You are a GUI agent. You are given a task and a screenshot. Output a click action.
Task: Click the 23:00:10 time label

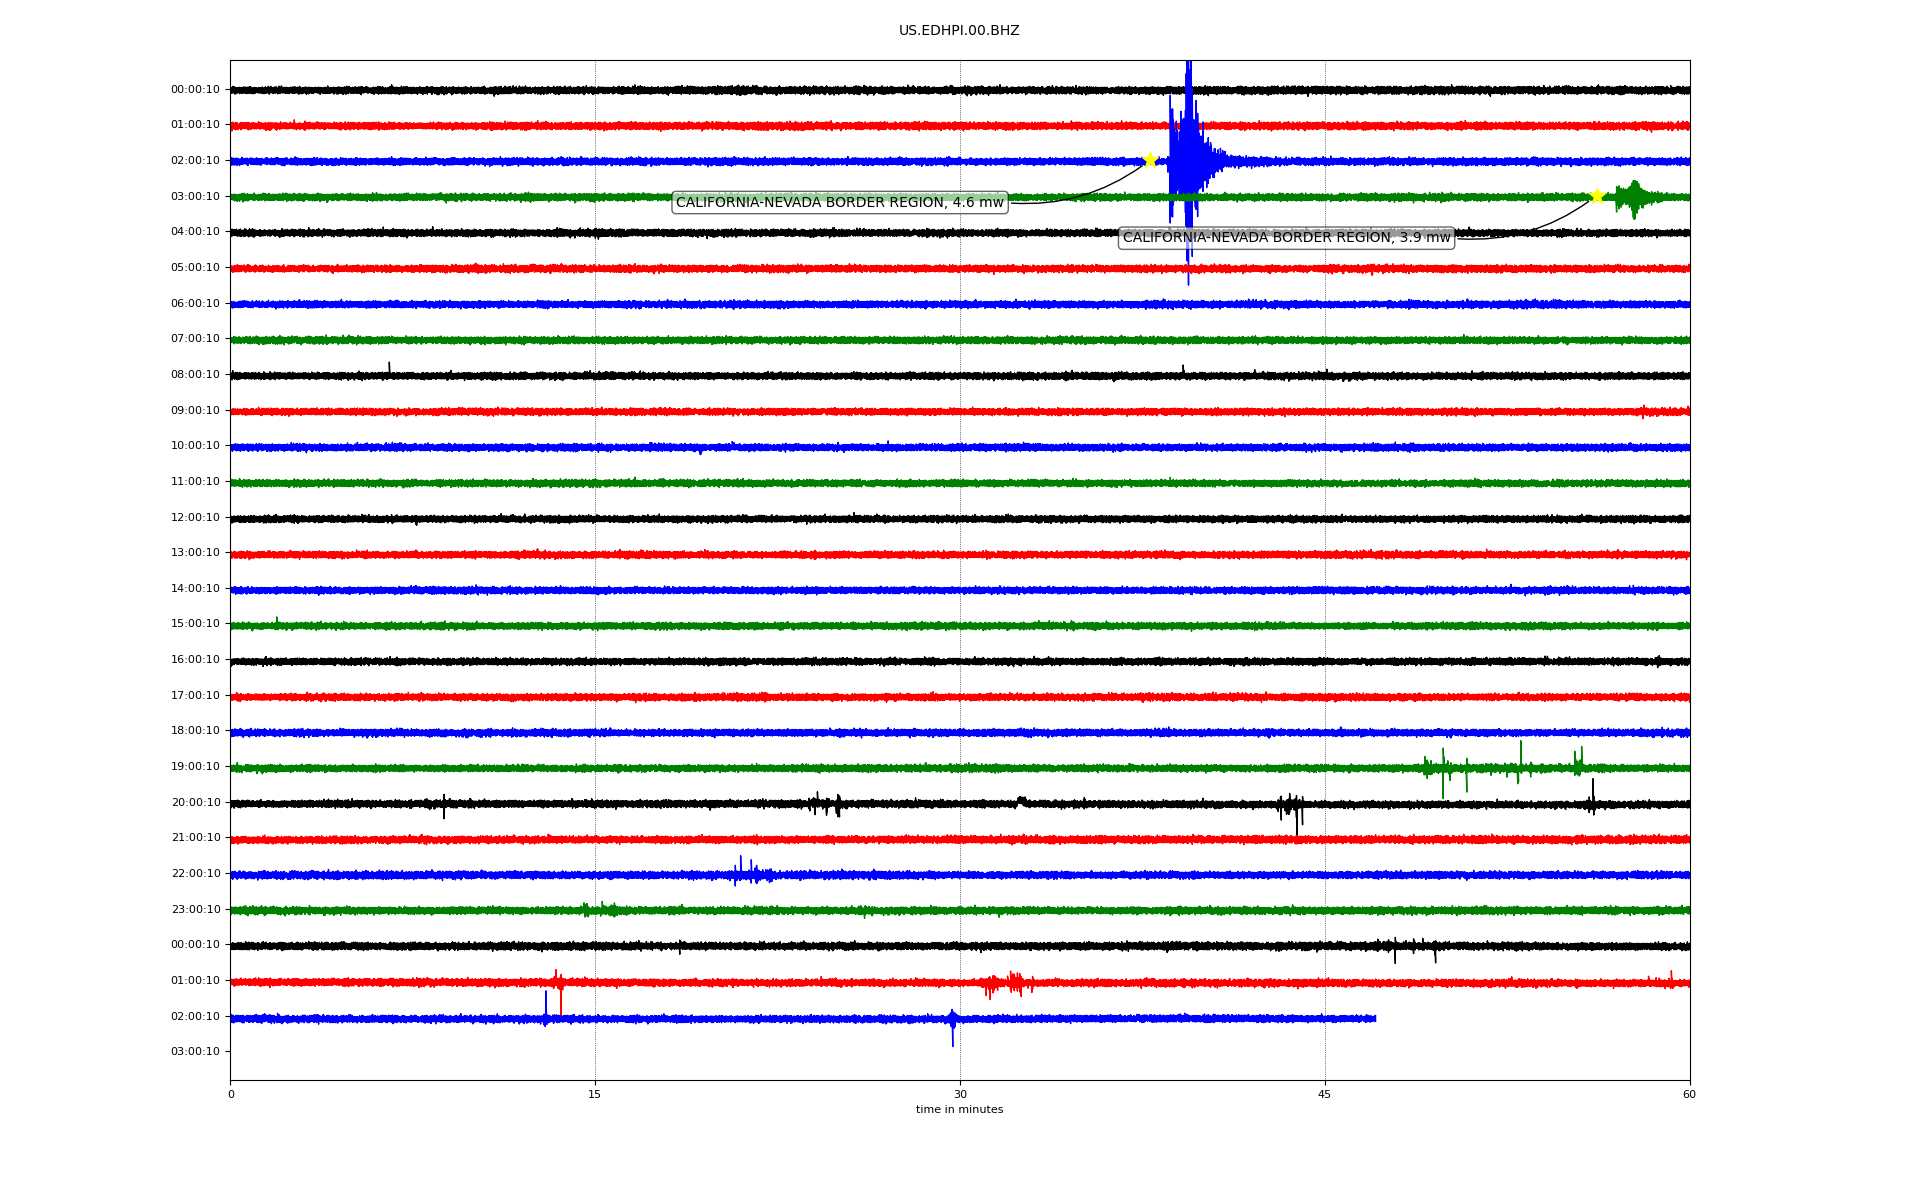point(195,910)
